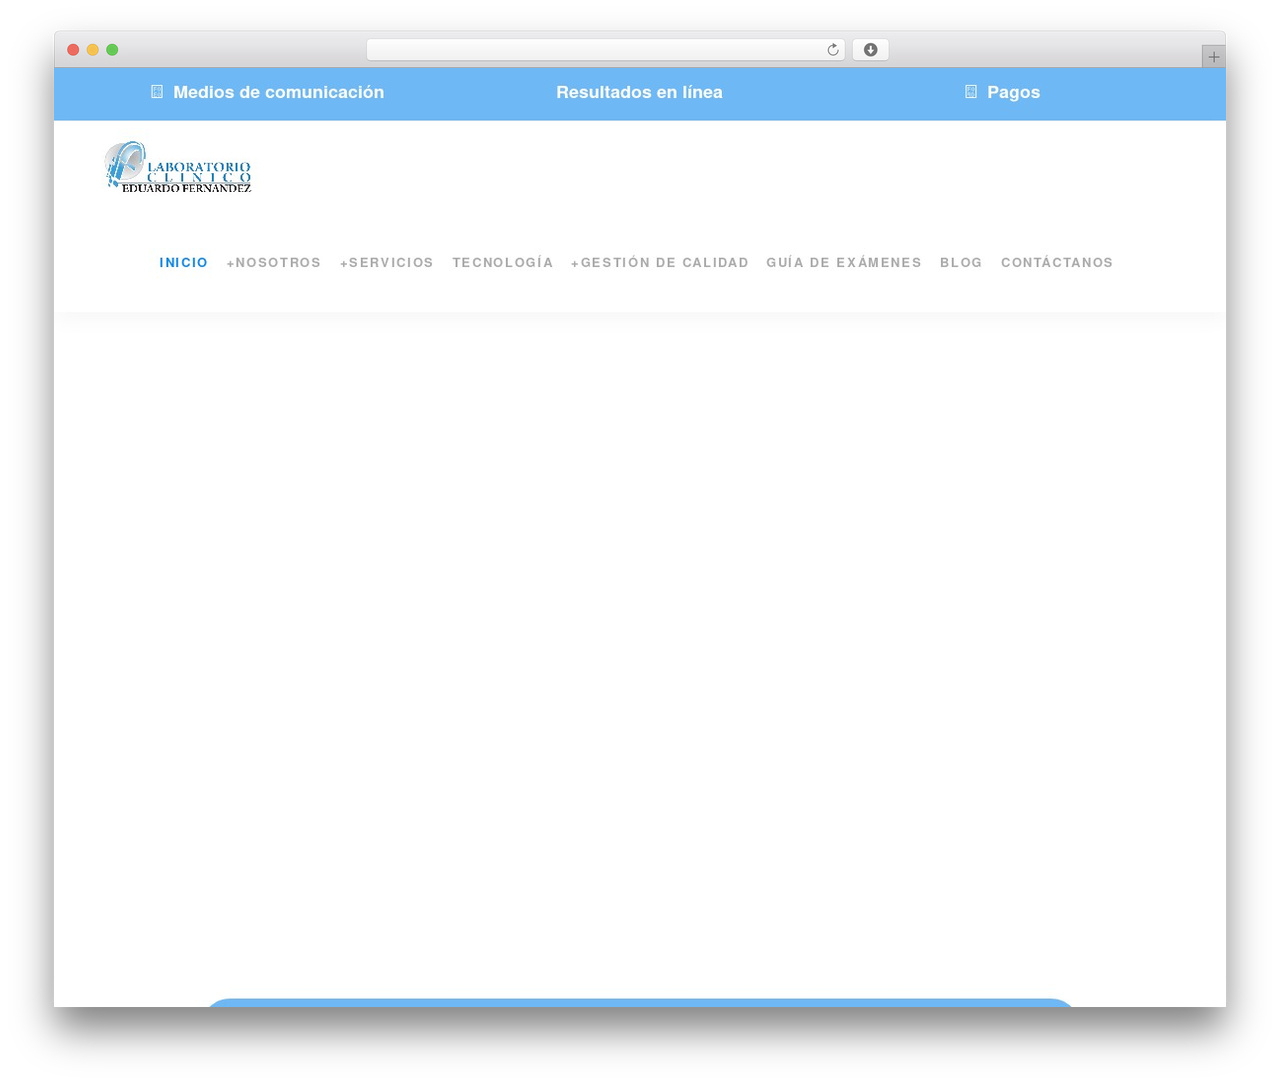Click Laboratorio Clinico Eduardo Fernandez logo
Image resolution: width=1280 pixels, height=1084 pixels.
click(178, 167)
